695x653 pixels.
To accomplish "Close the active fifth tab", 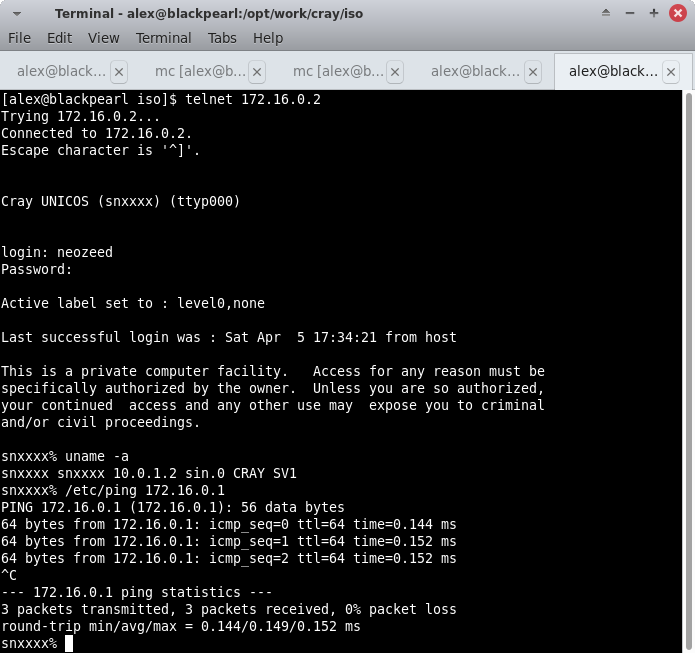I will pyautogui.click(x=671, y=72).
